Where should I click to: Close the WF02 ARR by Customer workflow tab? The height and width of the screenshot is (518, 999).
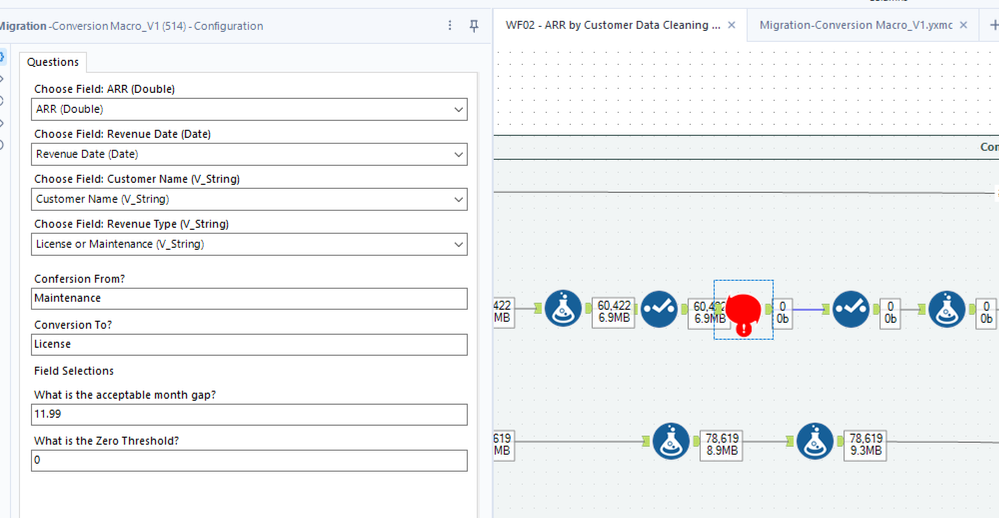[731, 25]
